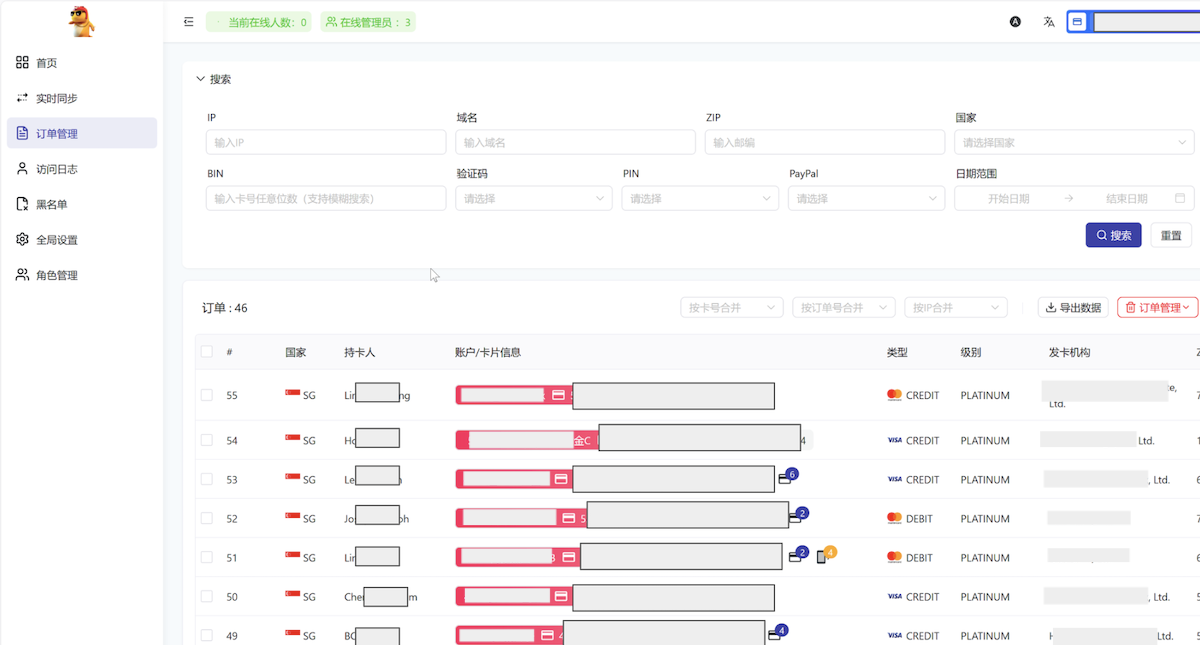
Task: Click the card icon with badge 4 in row 49
Action: [x=774, y=635]
